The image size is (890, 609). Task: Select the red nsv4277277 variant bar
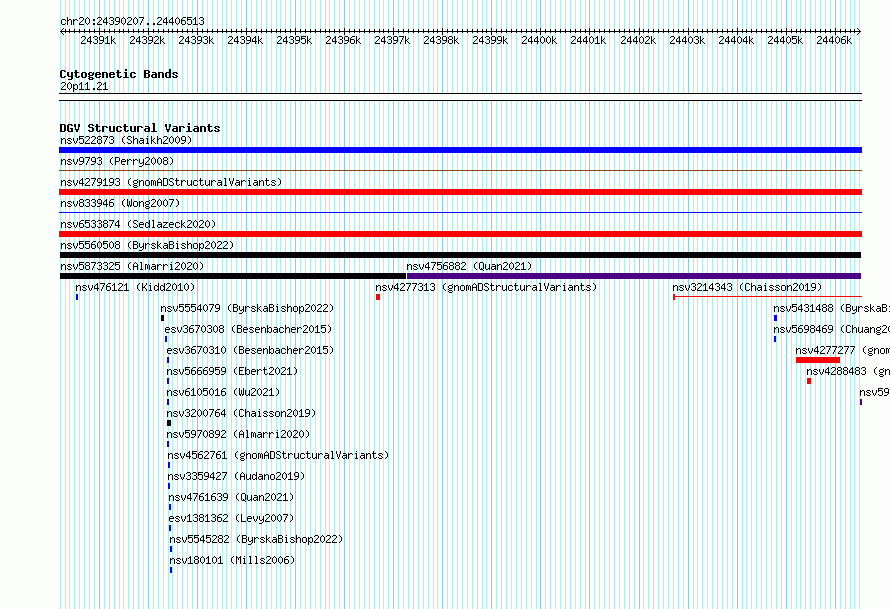[818, 360]
